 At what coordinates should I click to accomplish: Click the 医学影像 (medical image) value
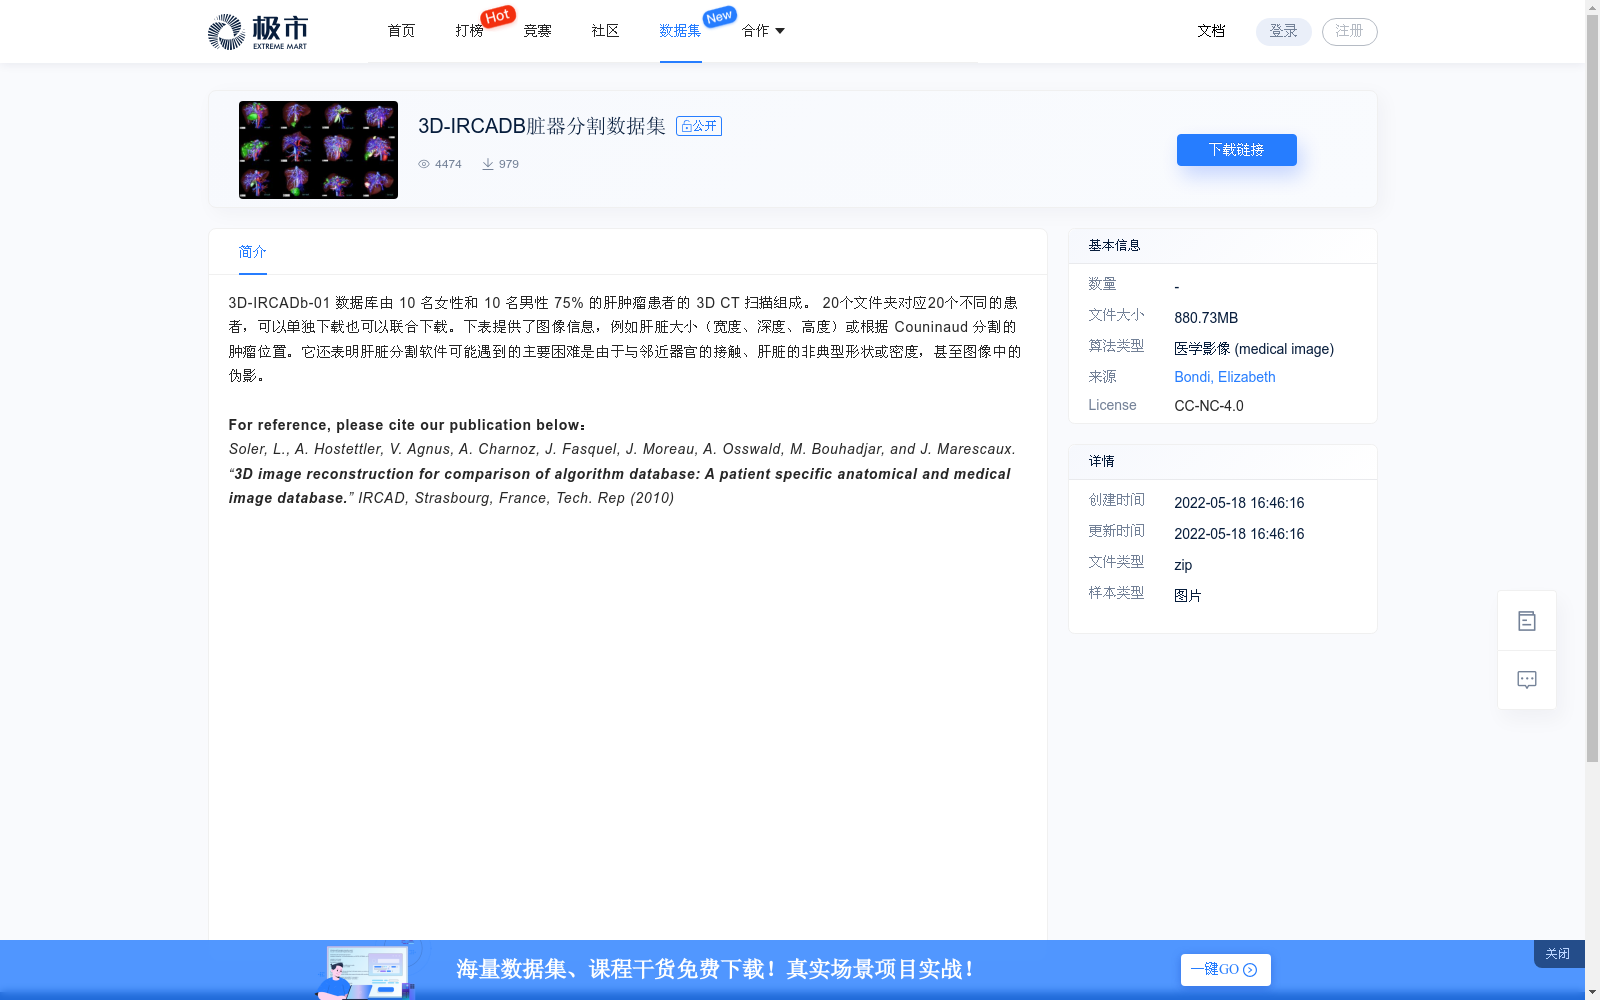tap(1254, 349)
